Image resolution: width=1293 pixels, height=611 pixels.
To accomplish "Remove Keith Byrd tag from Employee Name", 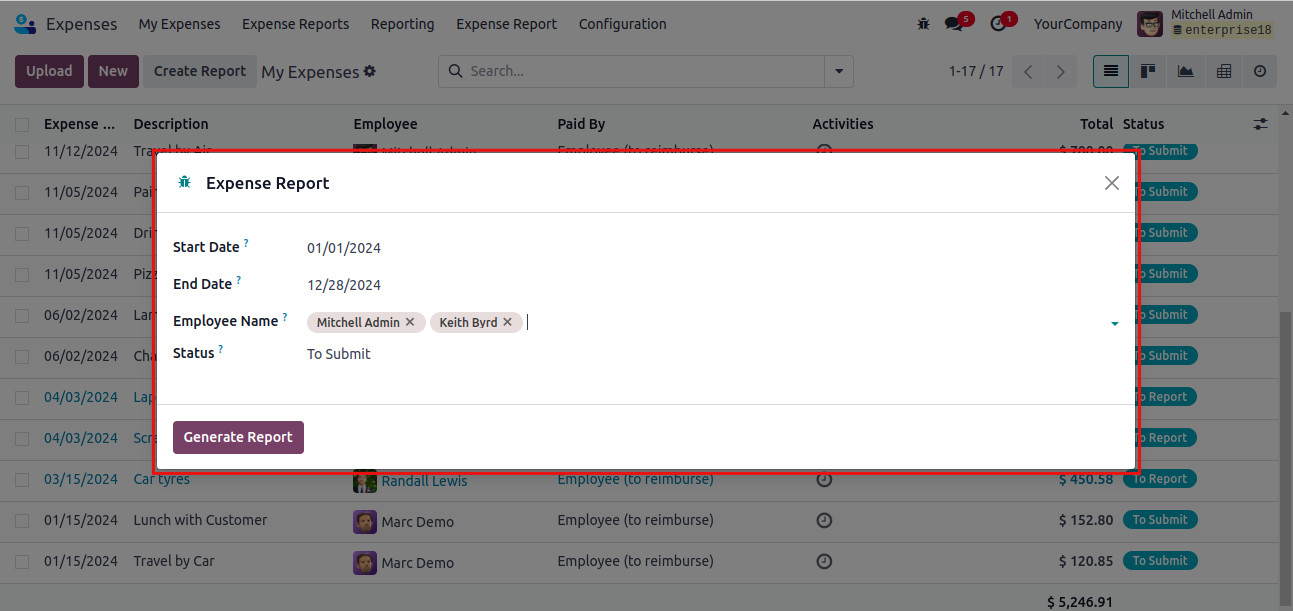I will point(507,322).
